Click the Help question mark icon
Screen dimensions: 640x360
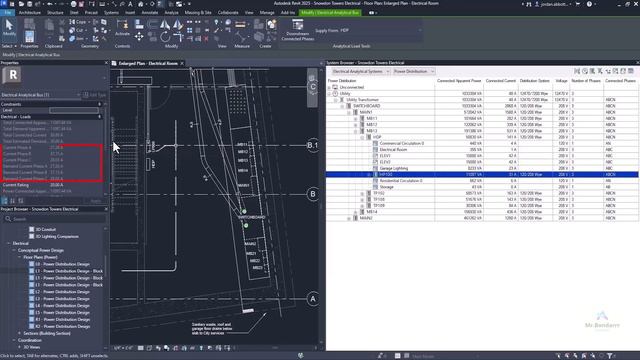[589, 4]
